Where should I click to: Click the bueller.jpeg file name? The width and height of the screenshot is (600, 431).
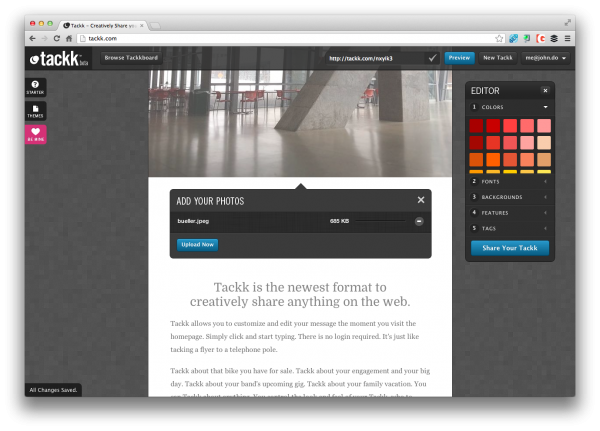click(x=193, y=221)
